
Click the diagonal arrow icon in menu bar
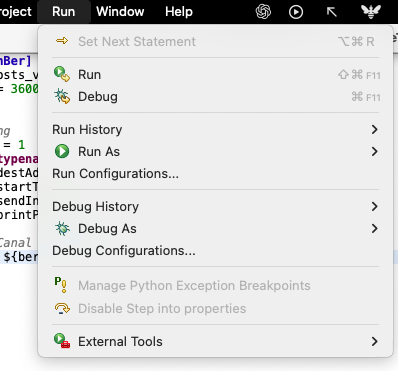coord(332,12)
